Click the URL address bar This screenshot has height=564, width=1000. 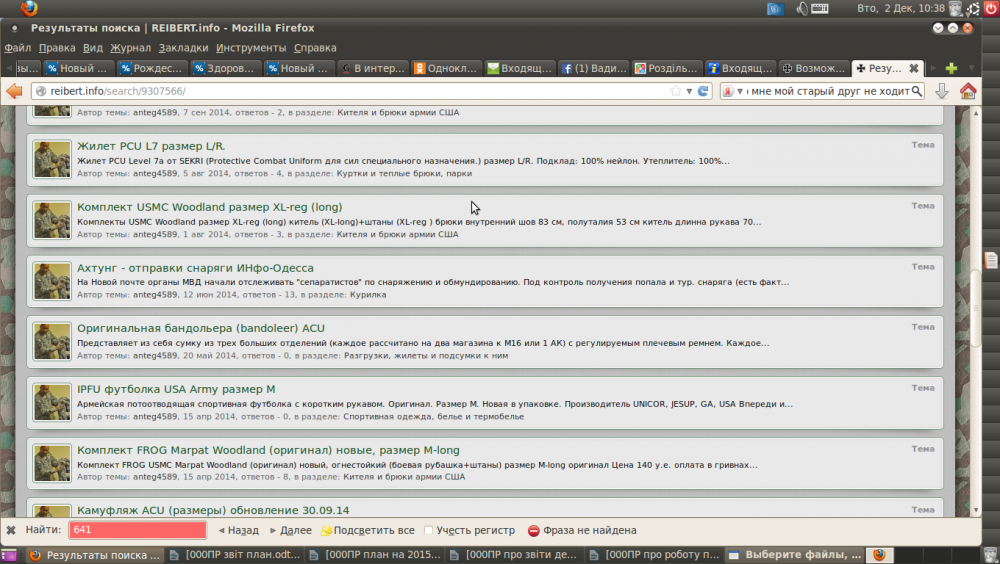(x=350, y=91)
